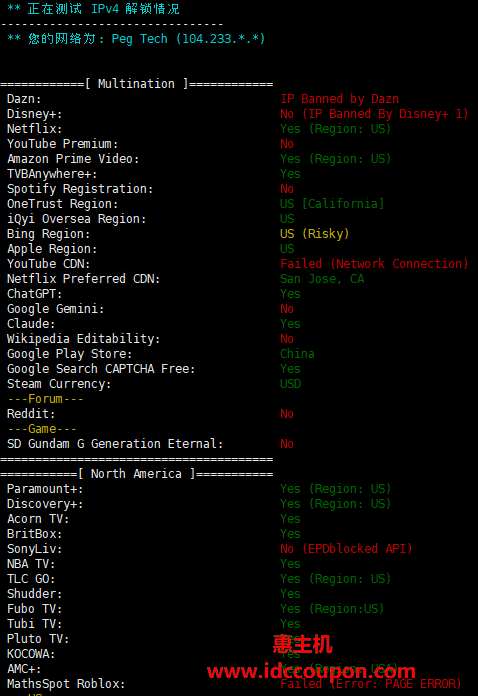
Task: Click the Game subsection label
Action: pyautogui.click(x=42, y=429)
